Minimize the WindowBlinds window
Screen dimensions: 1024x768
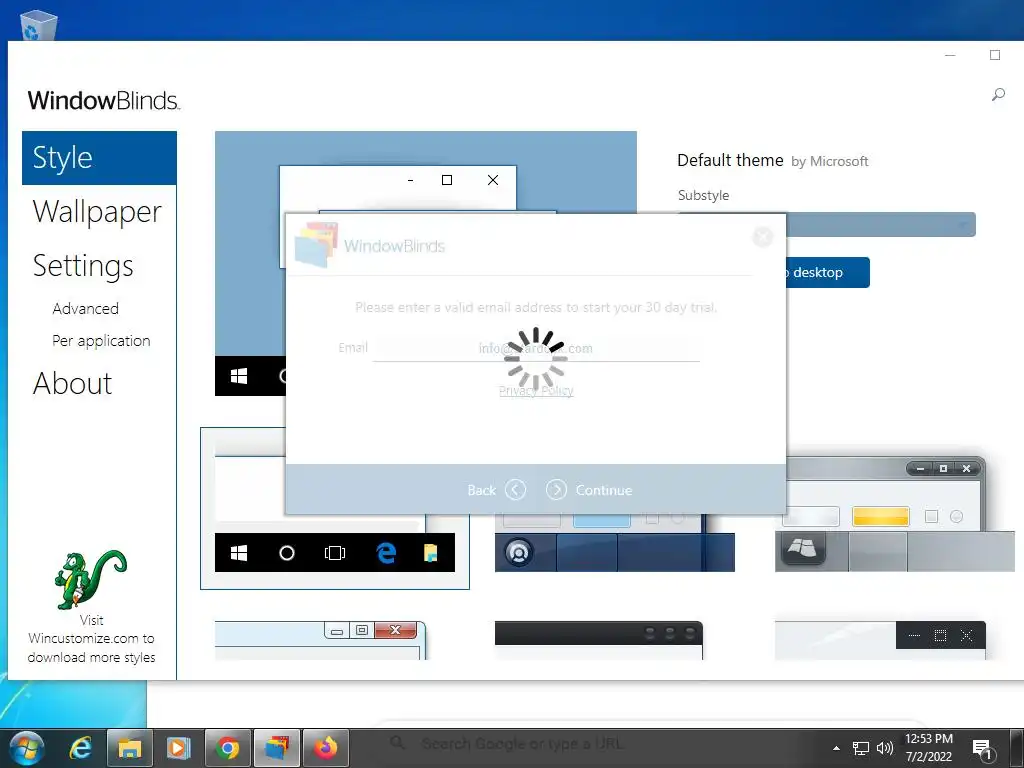click(x=950, y=56)
